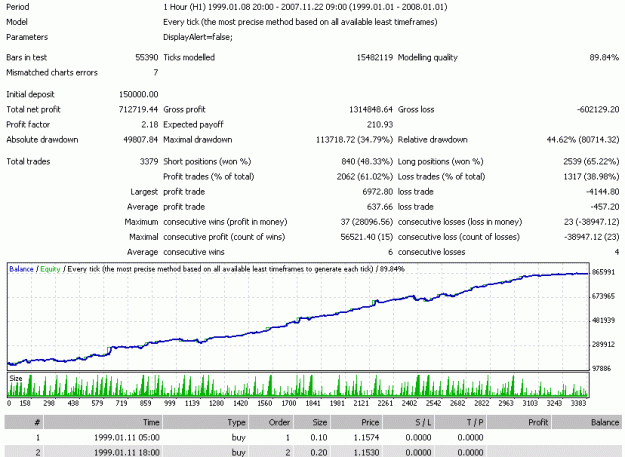Select Bars in test value 55390
Viewport: 625px width, 457px height.
[147, 57]
